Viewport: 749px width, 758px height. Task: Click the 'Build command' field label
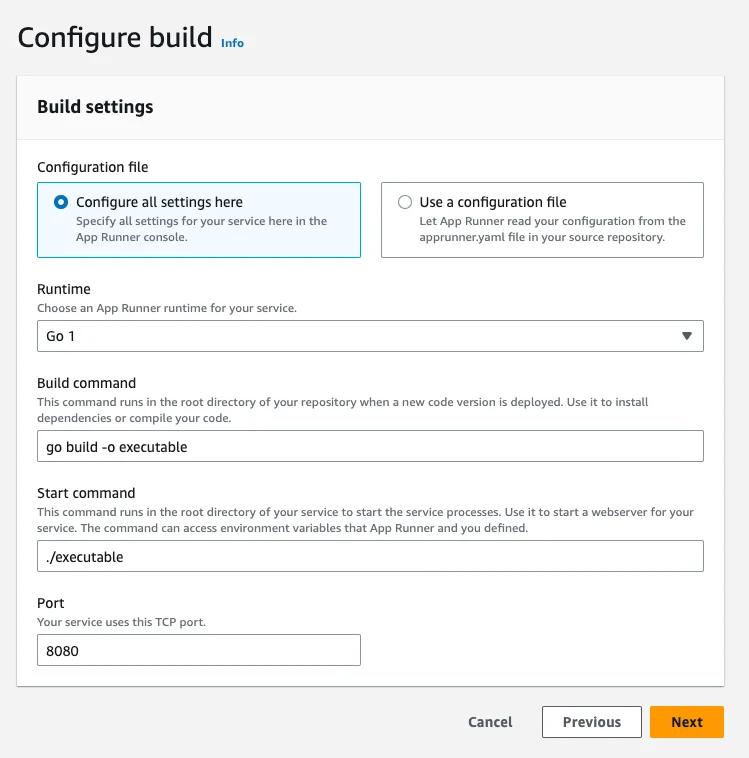pos(86,383)
